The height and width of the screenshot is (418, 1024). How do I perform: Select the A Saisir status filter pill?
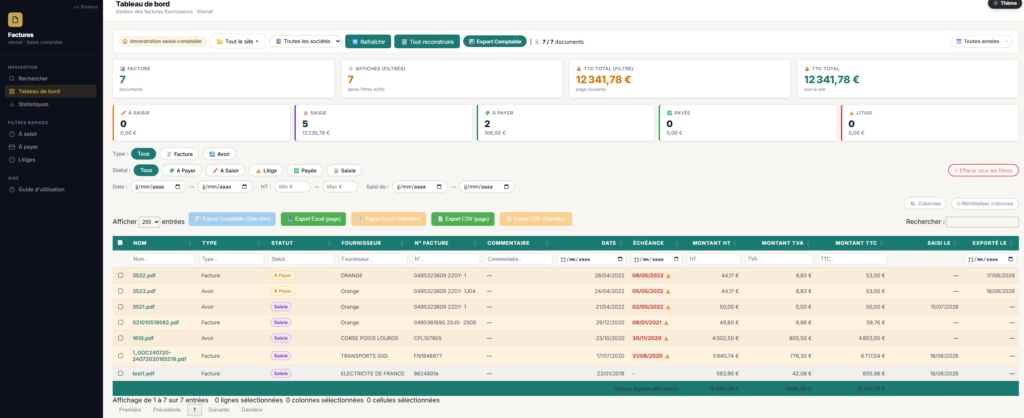(x=225, y=170)
